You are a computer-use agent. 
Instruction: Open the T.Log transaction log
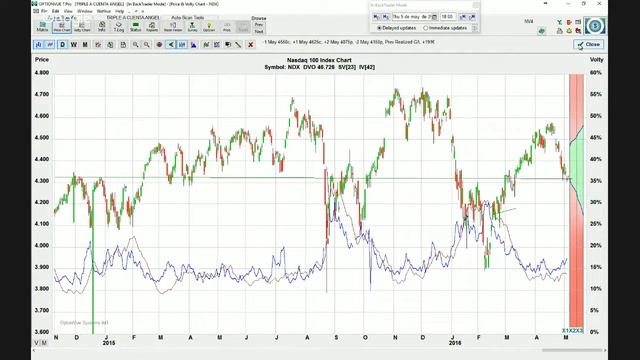[118, 27]
